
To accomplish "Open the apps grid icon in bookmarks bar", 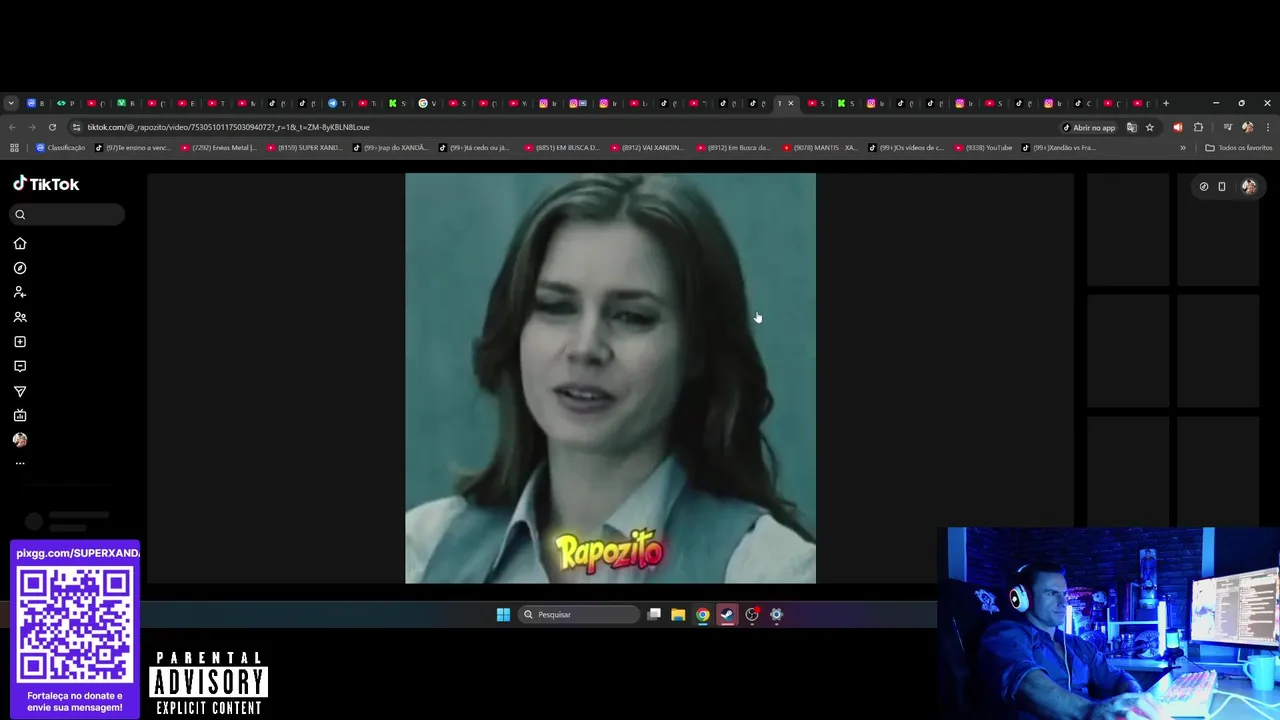I will pos(14,148).
